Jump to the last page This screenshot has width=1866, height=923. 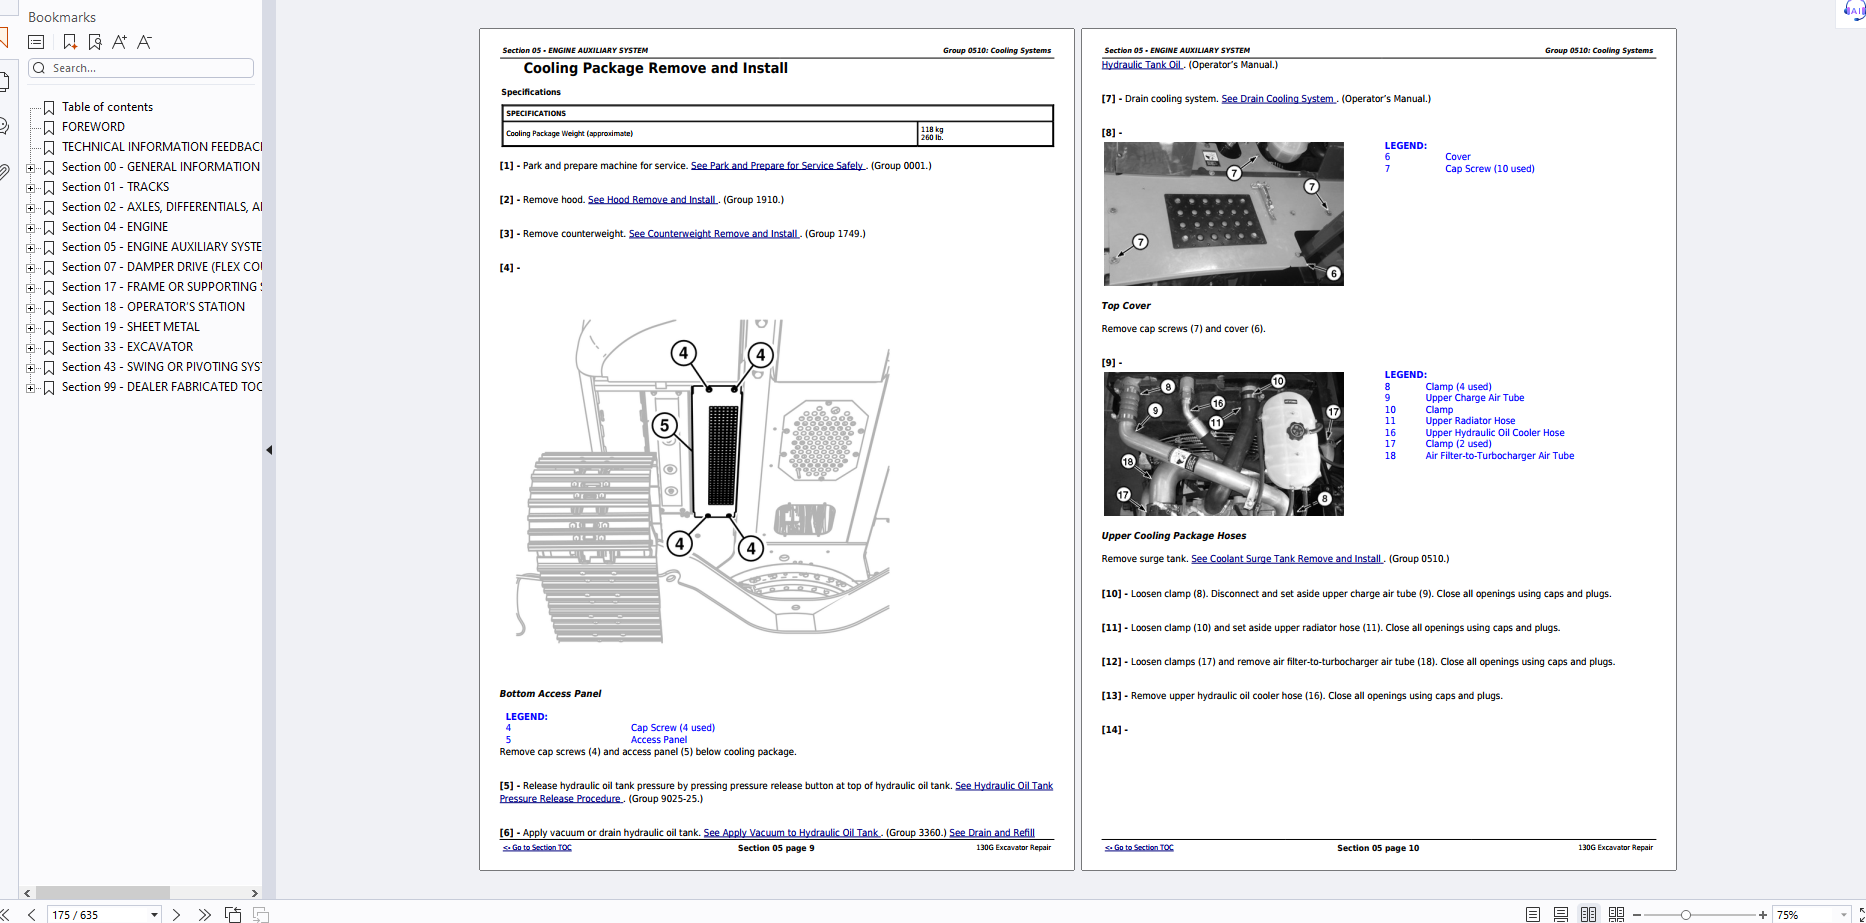(x=204, y=914)
